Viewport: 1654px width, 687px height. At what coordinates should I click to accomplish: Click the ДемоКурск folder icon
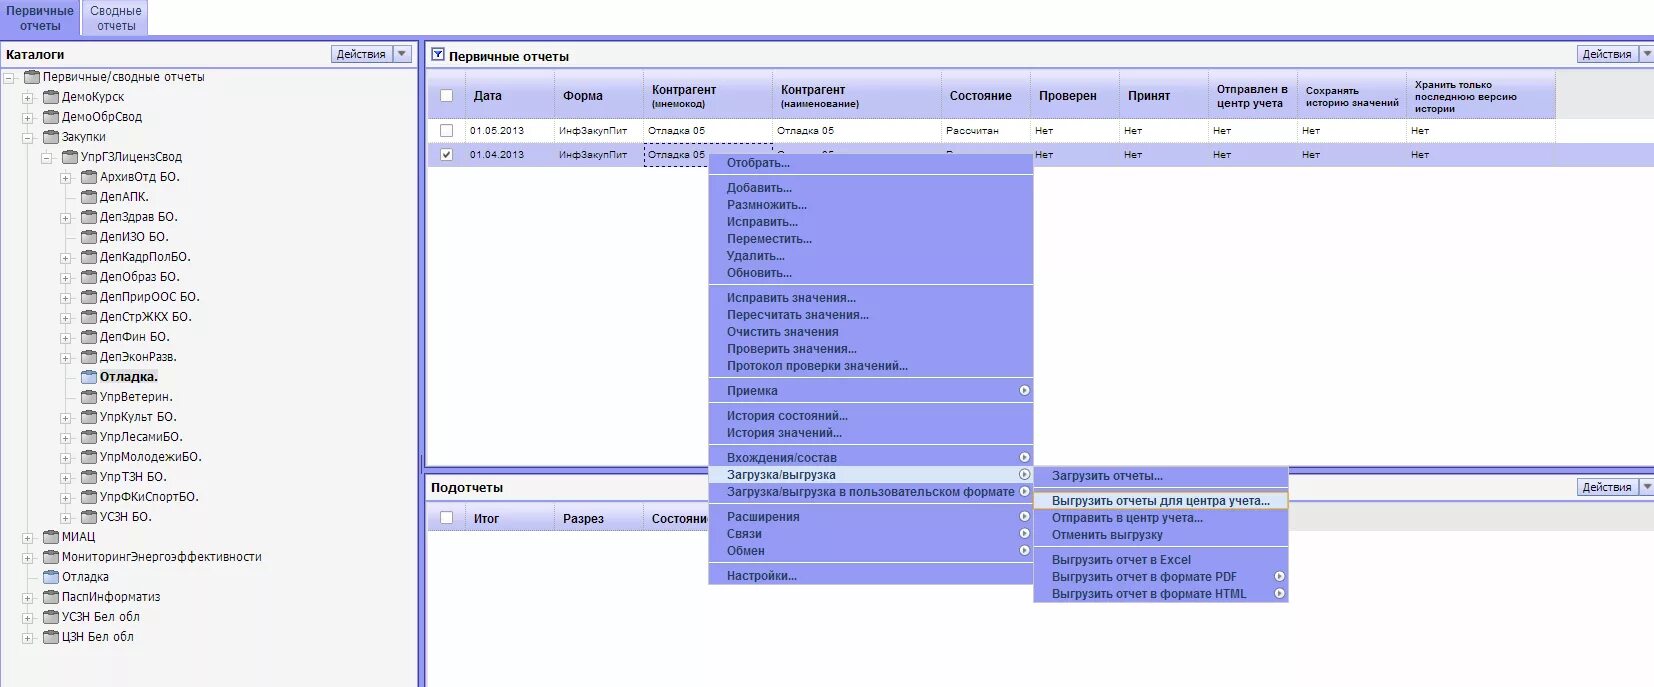51,97
